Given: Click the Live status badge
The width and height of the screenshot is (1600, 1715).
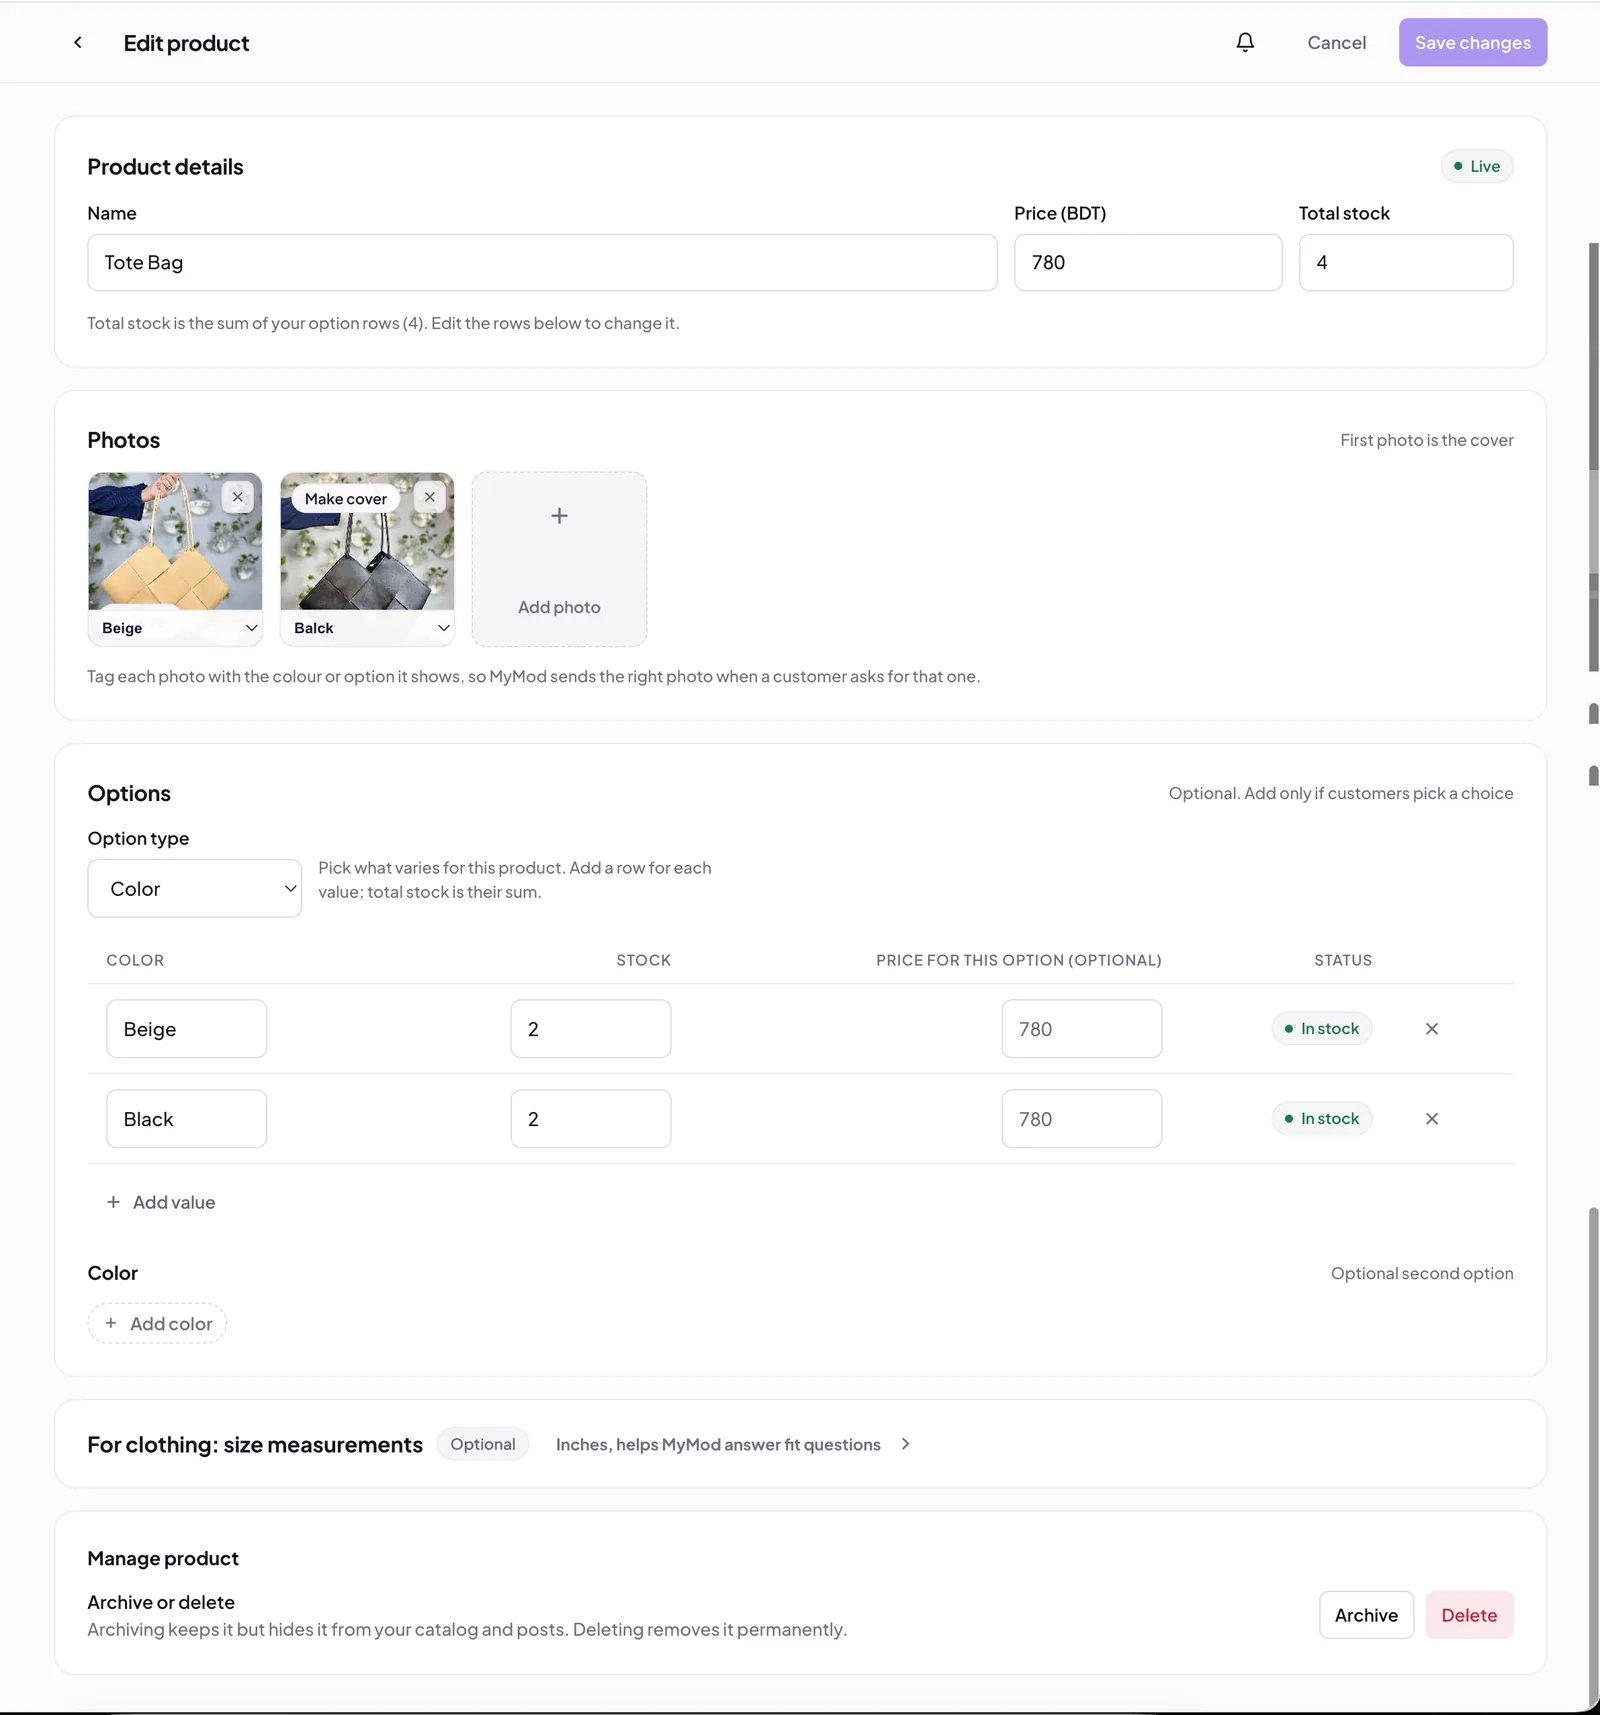Looking at the screenshot, I should [x=1477, y=166].
